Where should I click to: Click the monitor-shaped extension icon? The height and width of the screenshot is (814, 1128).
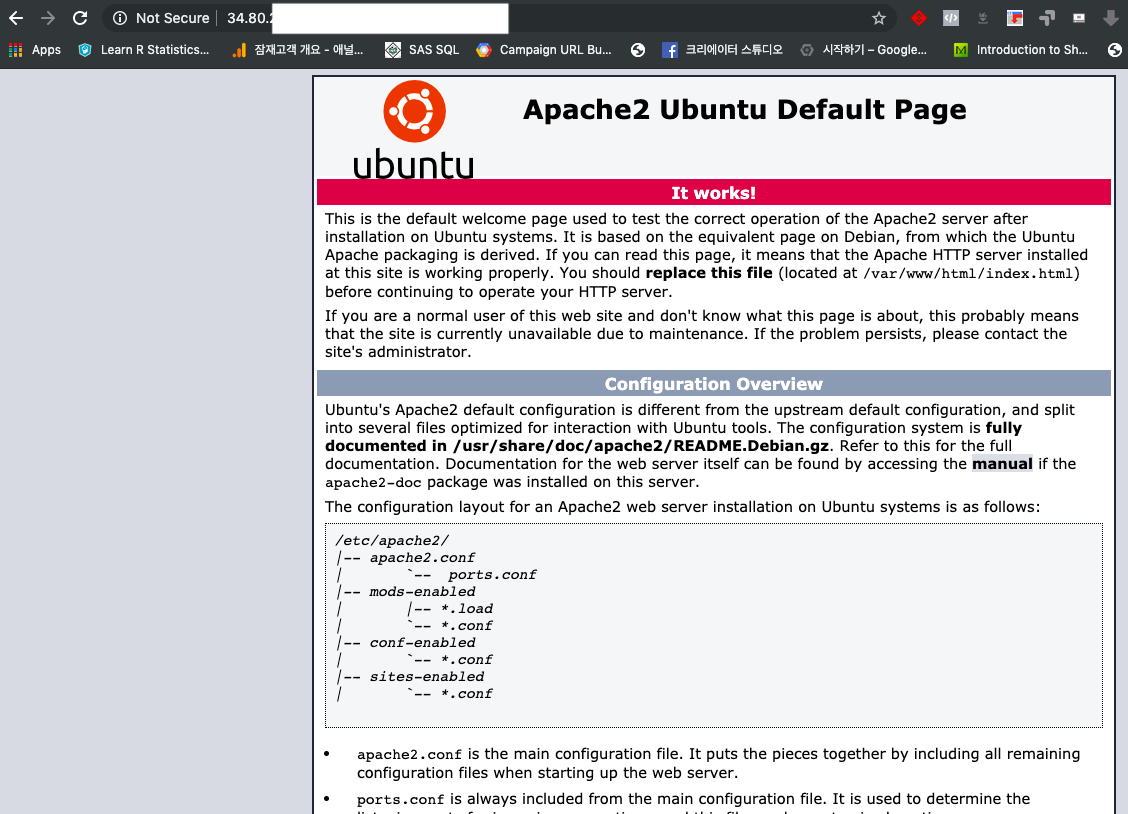click(x=1078, y=19)
